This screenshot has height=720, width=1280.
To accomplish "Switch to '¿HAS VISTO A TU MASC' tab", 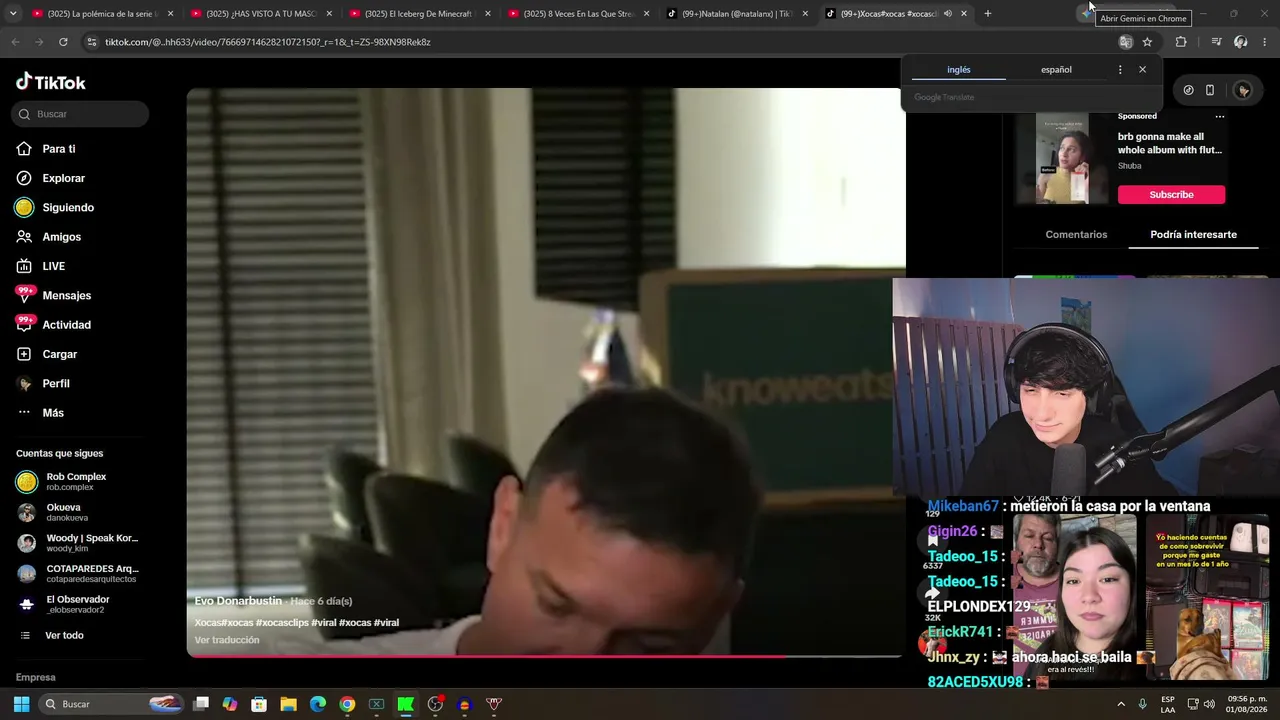I will 261,14.
